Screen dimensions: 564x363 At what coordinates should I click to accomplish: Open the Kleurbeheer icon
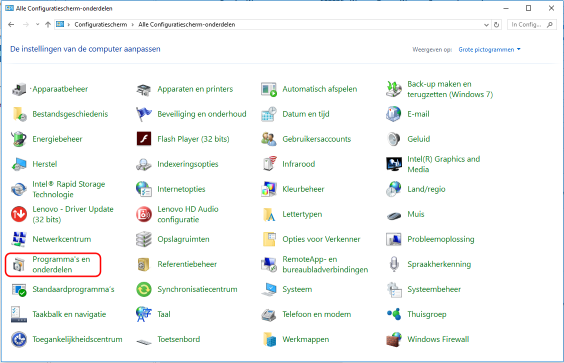click(269, 189)
